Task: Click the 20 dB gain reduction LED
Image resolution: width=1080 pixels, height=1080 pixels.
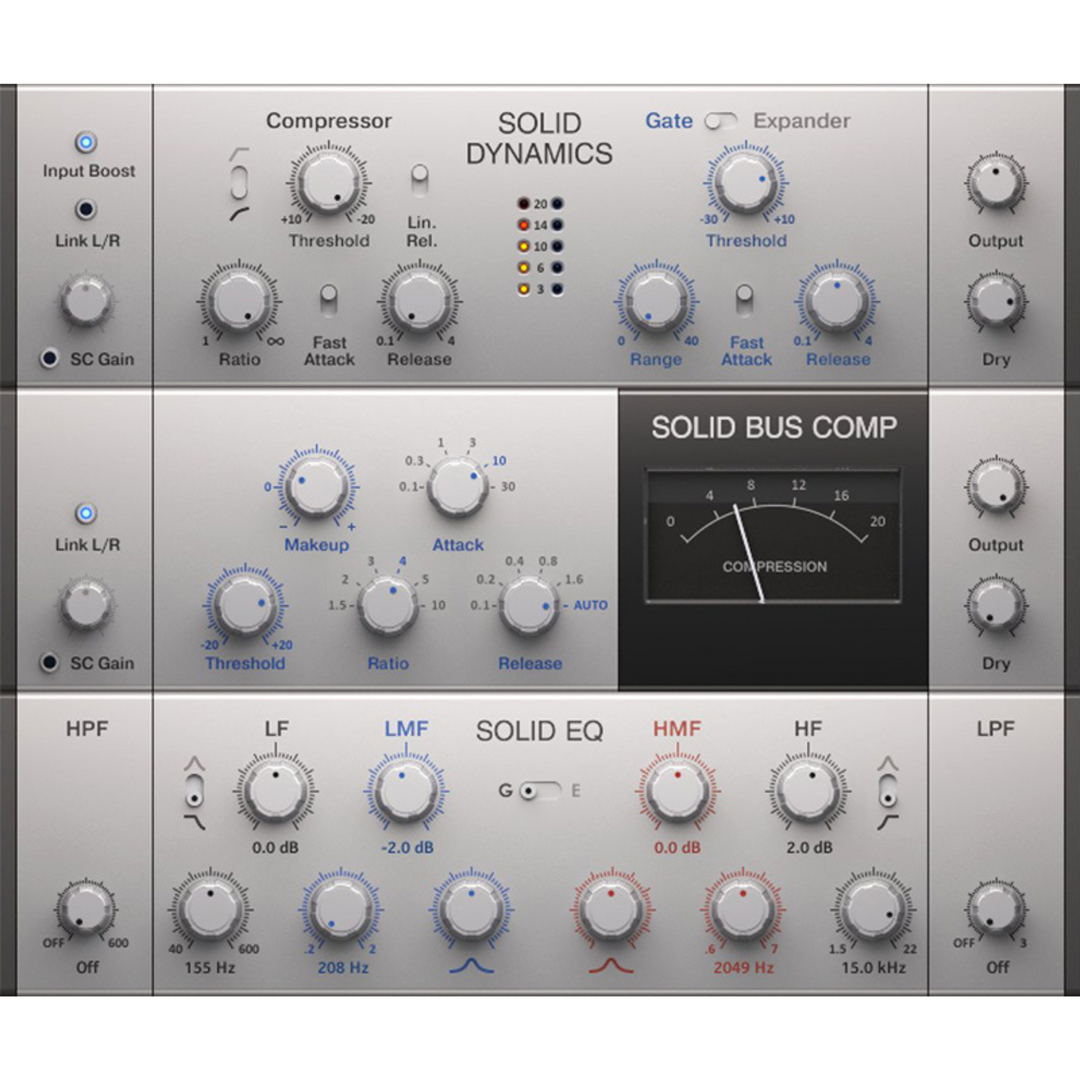Action: 523,203
